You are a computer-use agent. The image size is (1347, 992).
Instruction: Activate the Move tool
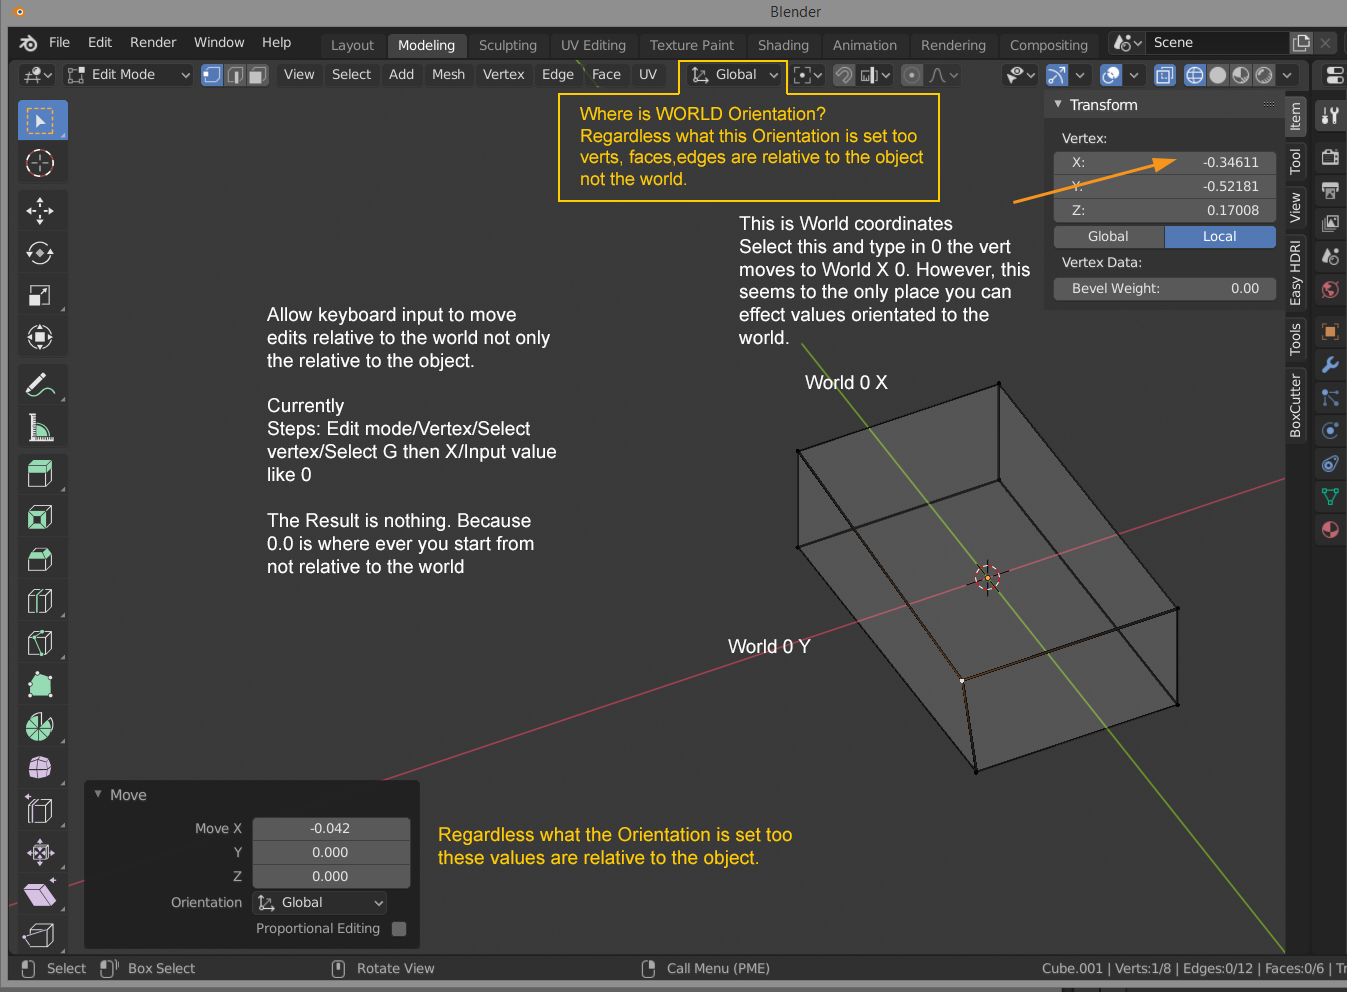[40, 211]
